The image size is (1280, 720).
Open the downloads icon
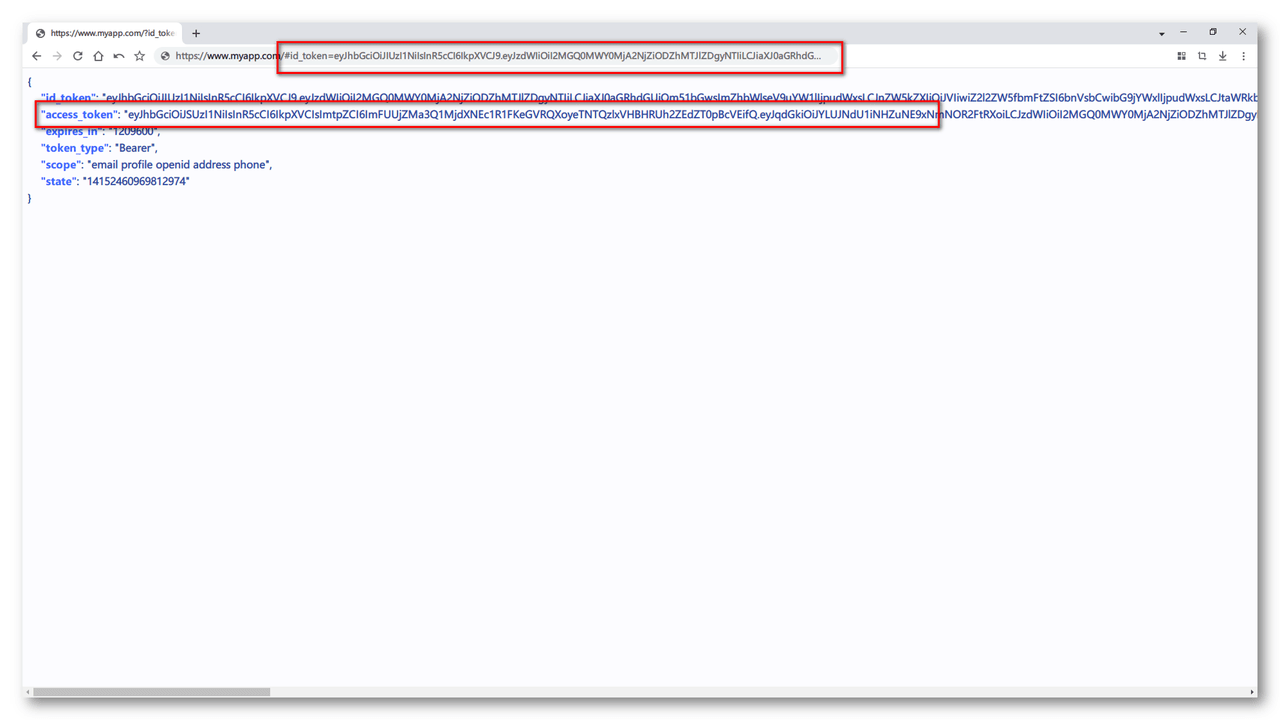pyautogui.click(x=1222, y=56)
